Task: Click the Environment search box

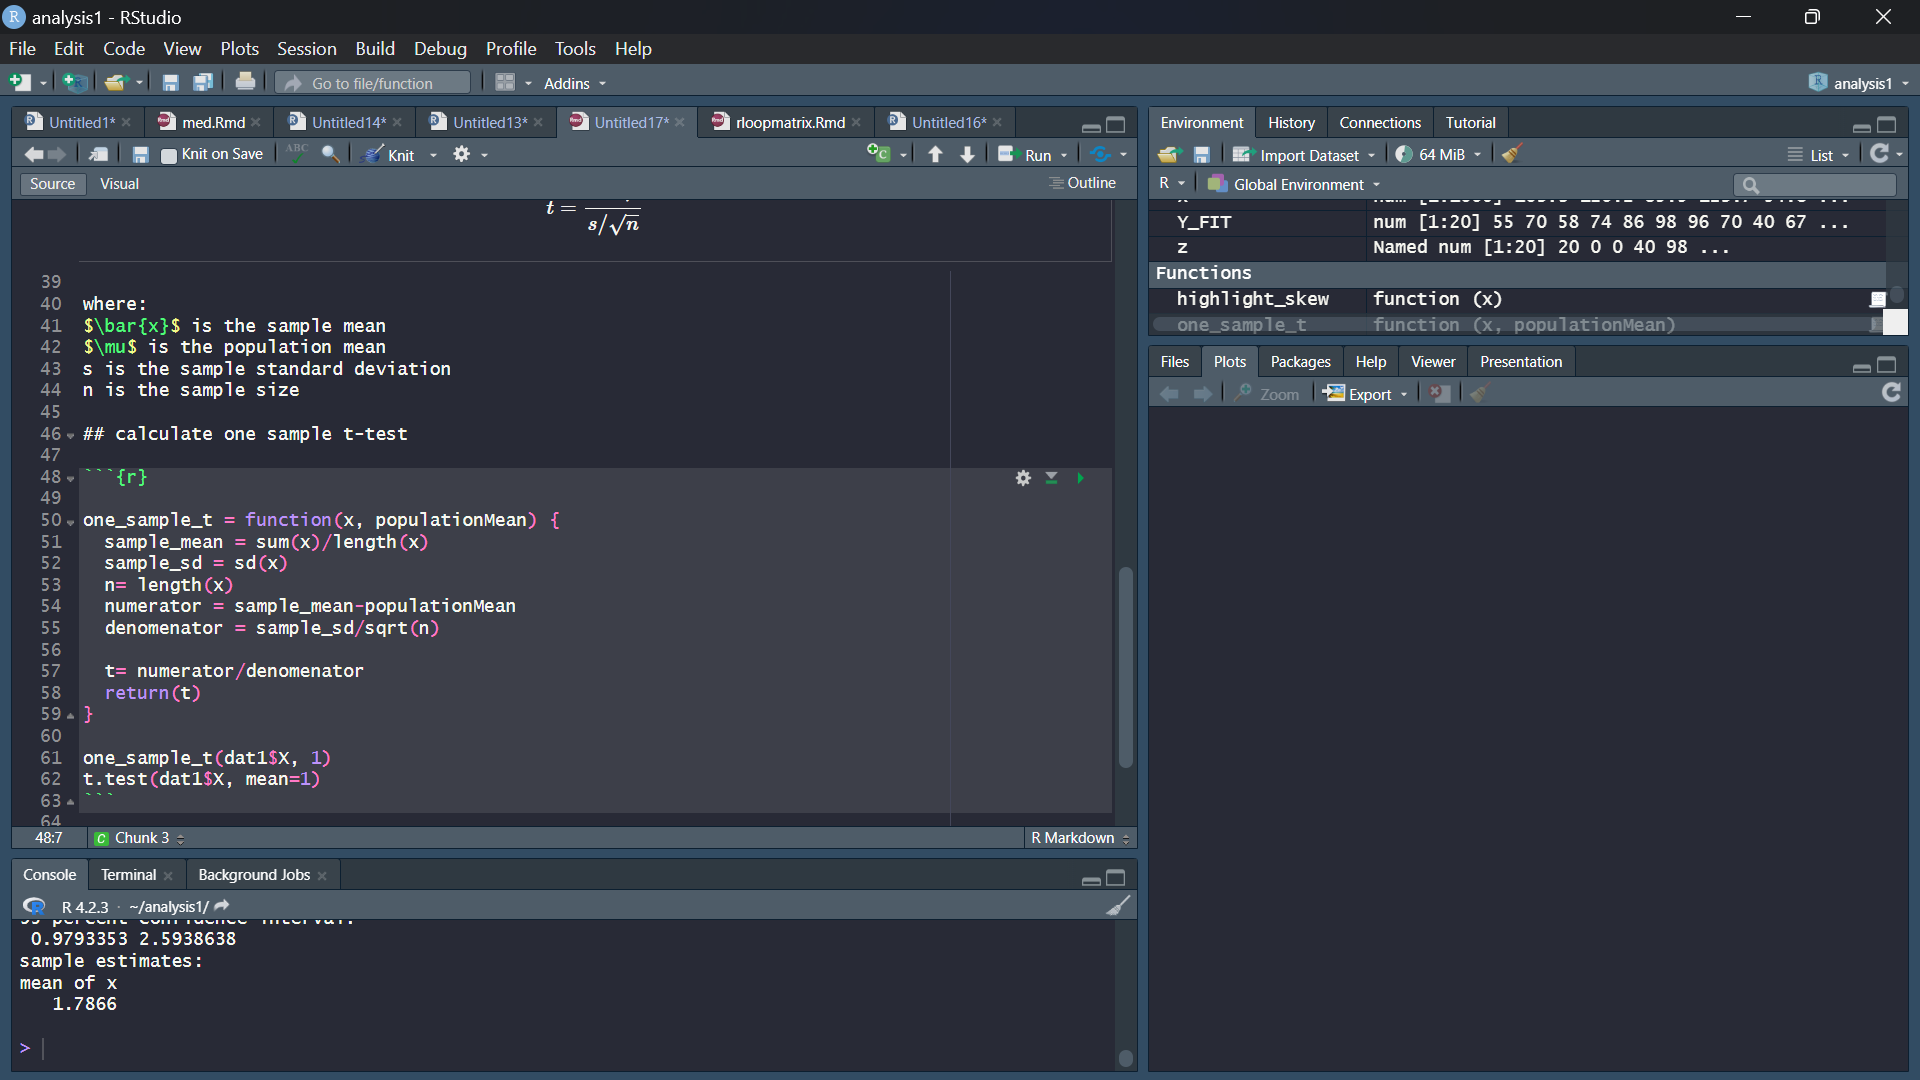Action: (x=1815, y=184)
